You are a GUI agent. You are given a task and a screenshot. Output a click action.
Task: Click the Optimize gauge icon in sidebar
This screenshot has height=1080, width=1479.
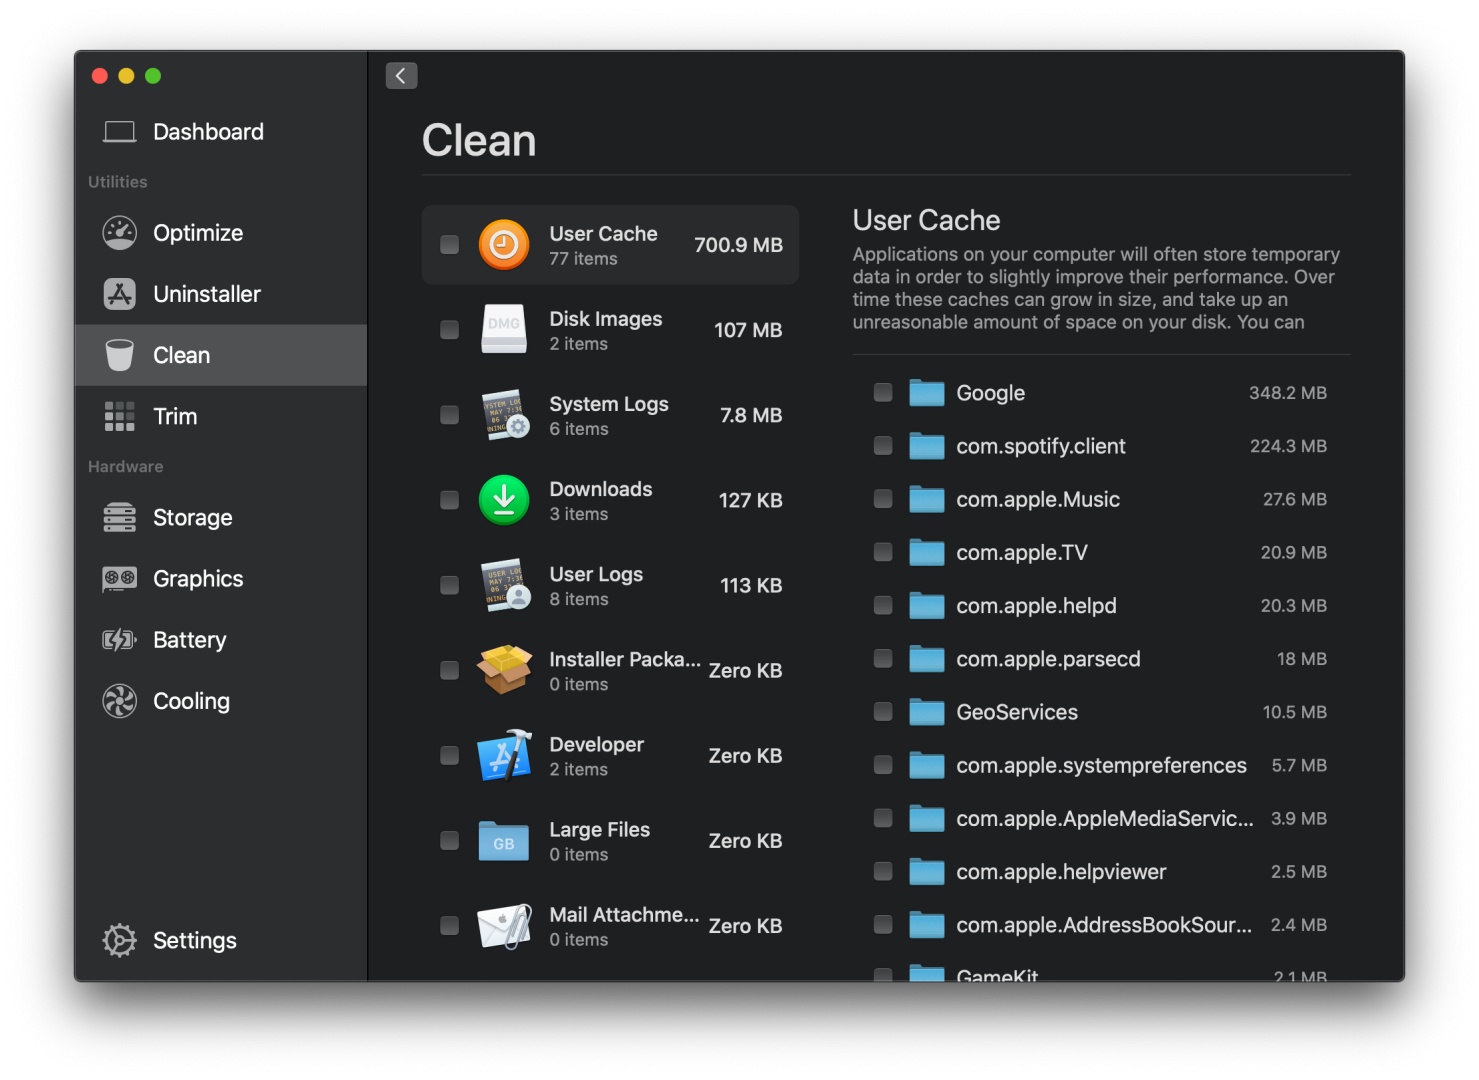tap(120, 233)
